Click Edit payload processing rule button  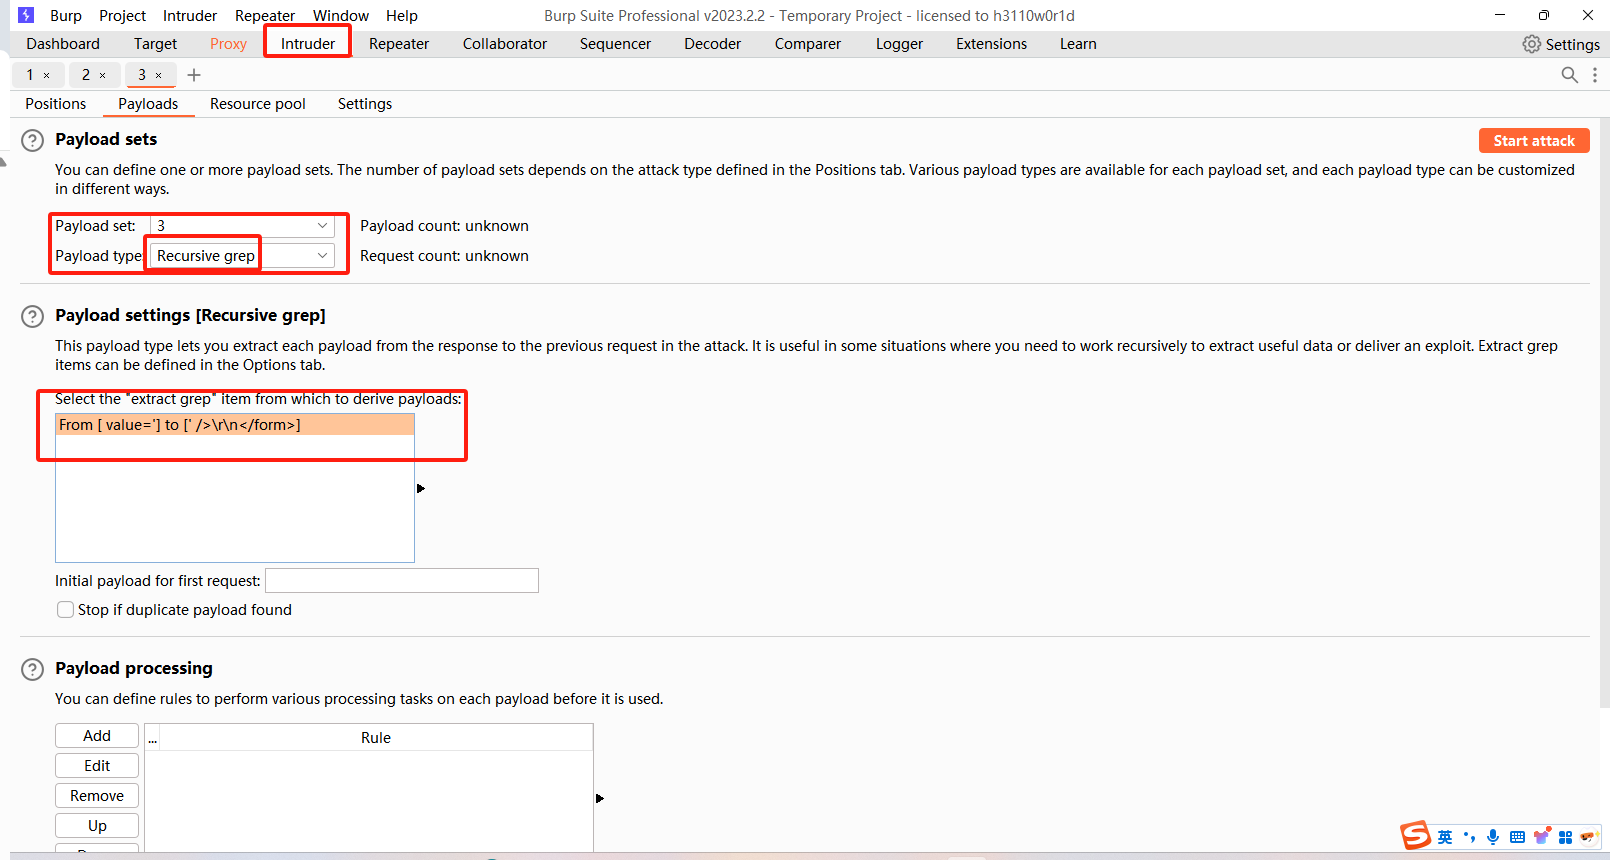97,766
